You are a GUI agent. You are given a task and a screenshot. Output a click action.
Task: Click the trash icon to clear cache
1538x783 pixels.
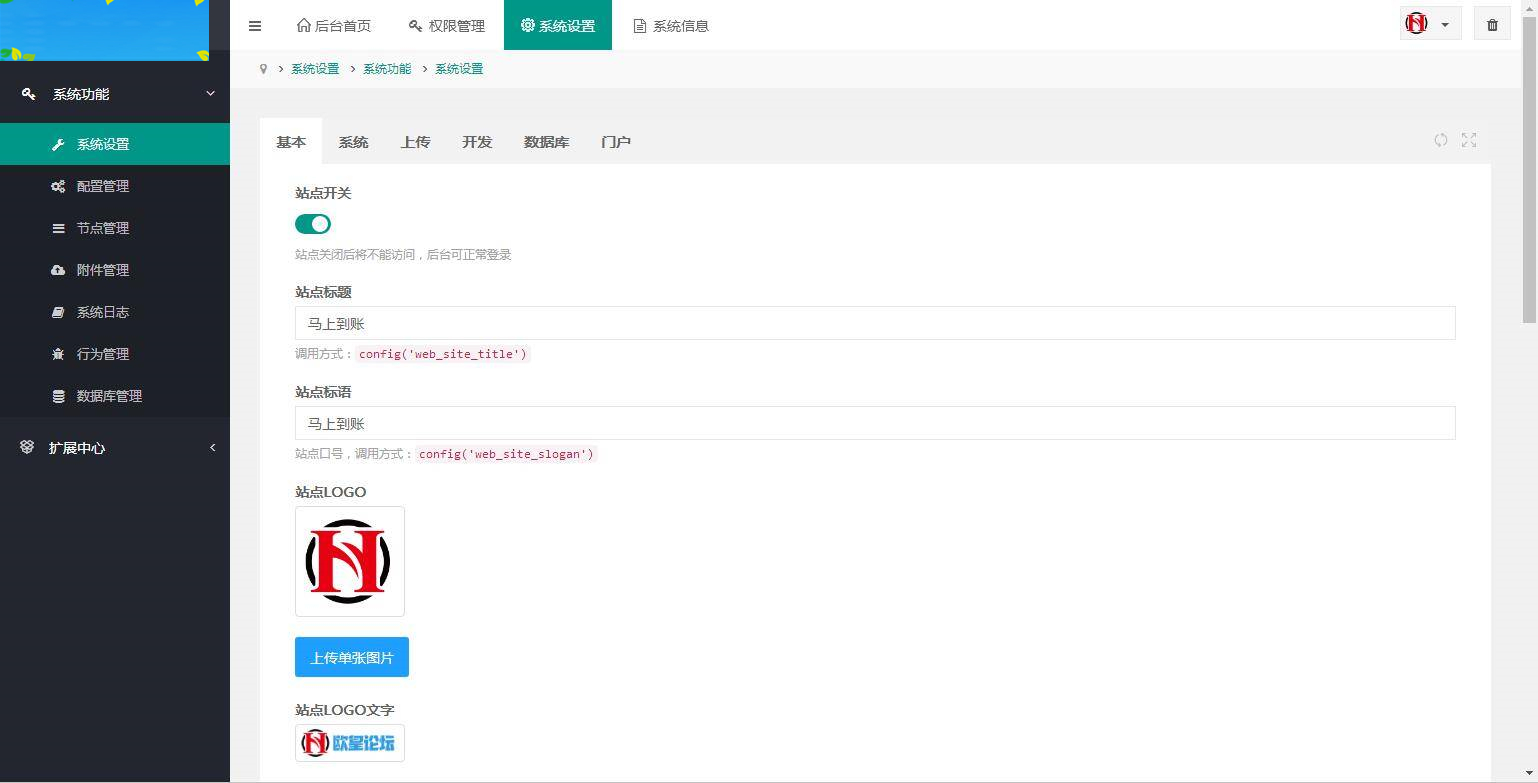point(1491,23)
